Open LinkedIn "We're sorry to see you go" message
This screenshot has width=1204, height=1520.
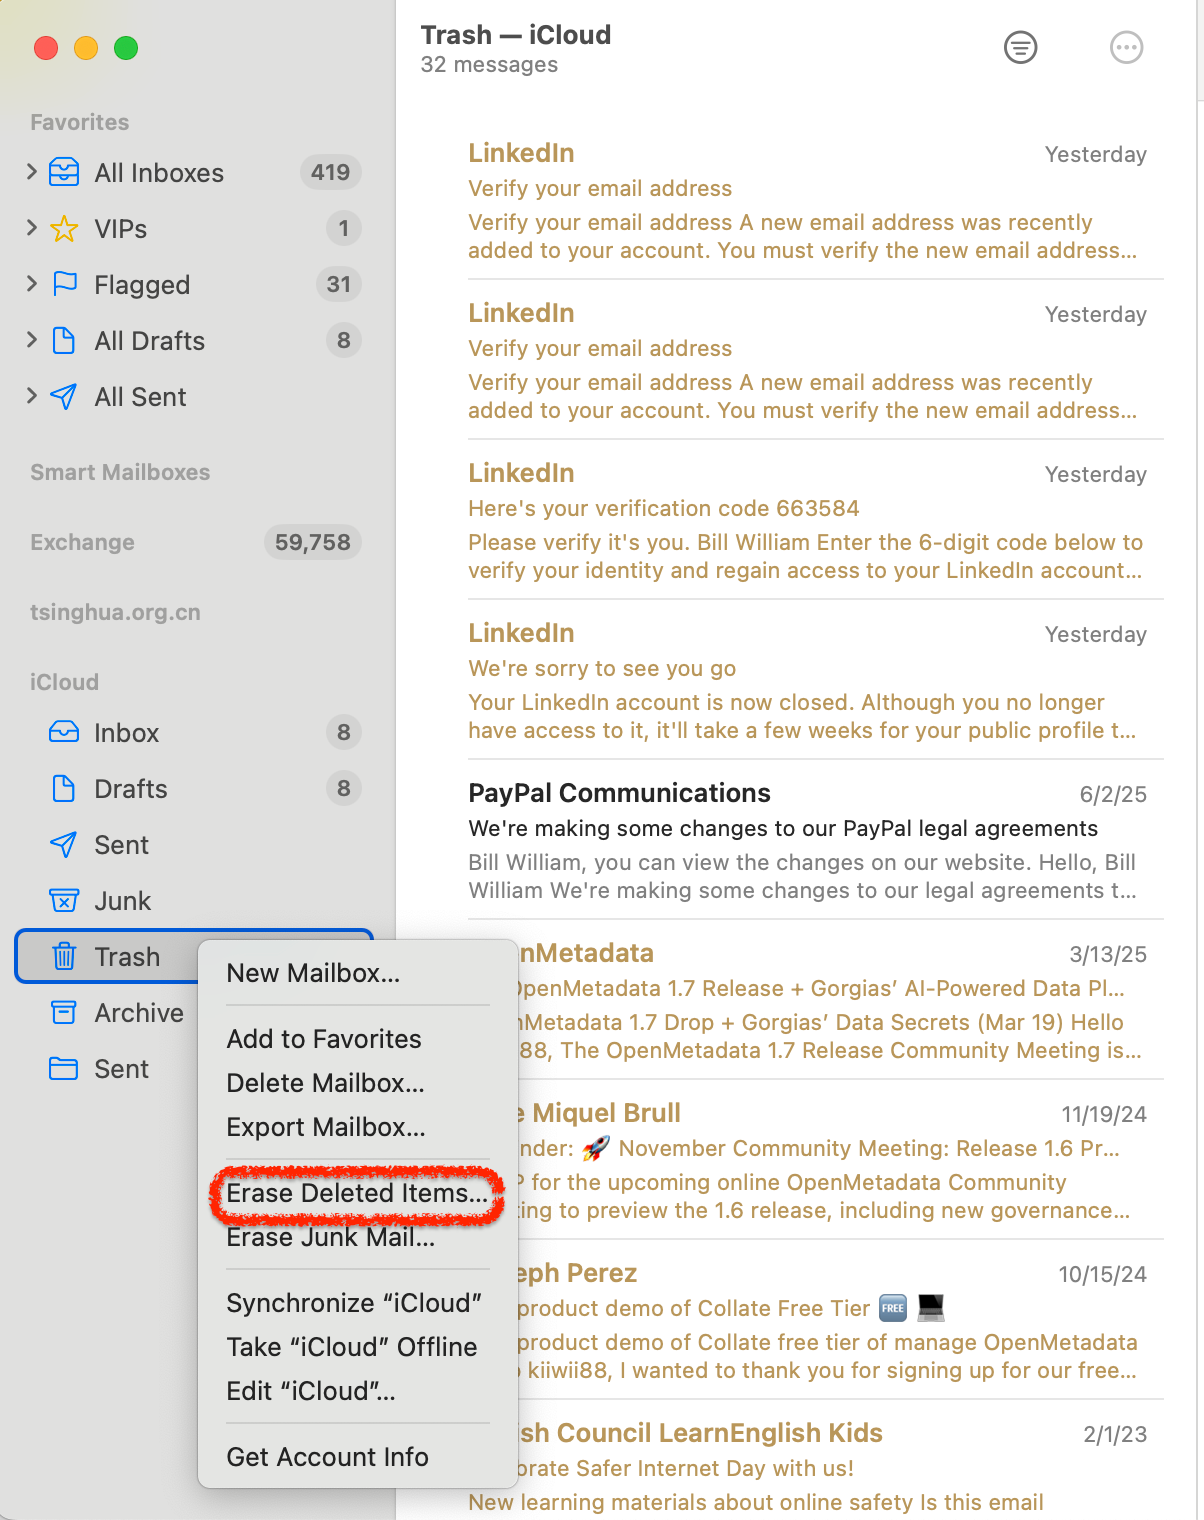(x=808, y=680)
